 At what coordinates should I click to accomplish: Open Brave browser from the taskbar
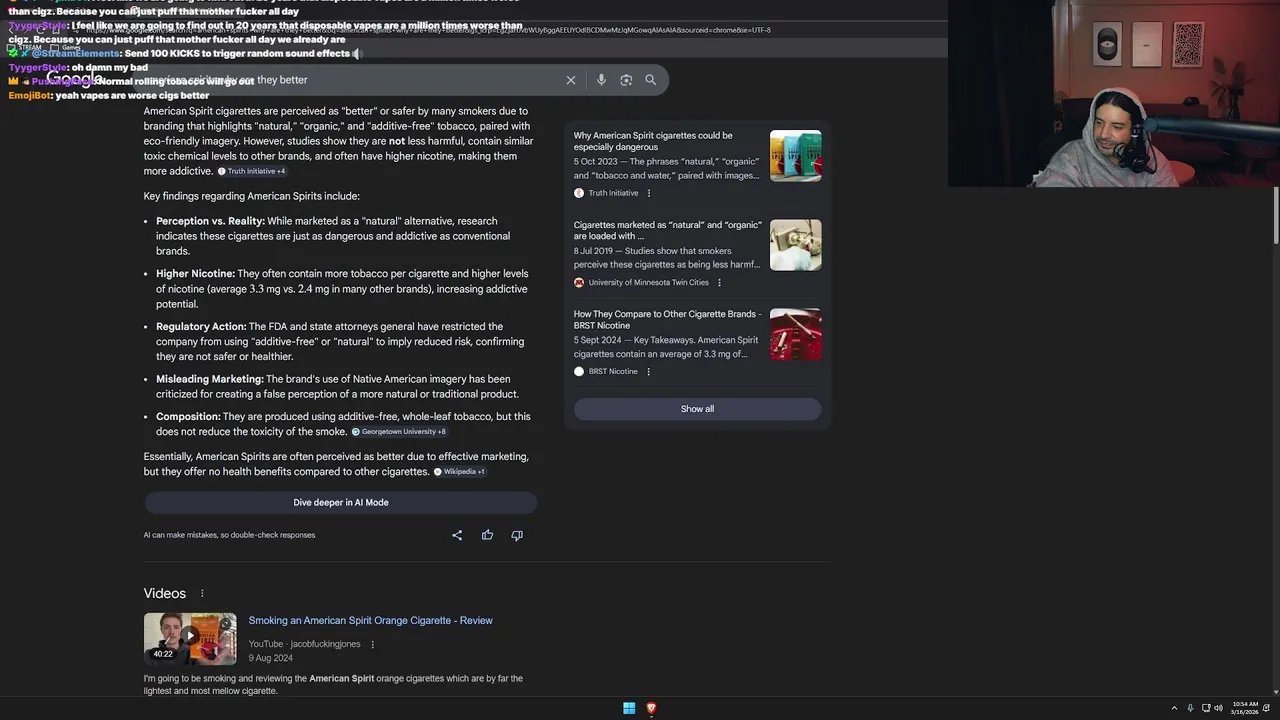pos(651,708)
